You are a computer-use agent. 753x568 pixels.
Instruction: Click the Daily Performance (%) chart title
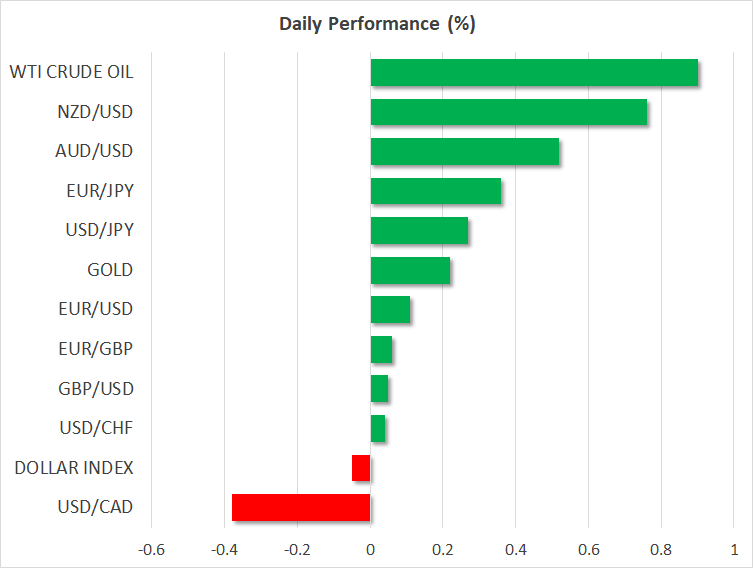pyautogui.click(x=376, y=24)
